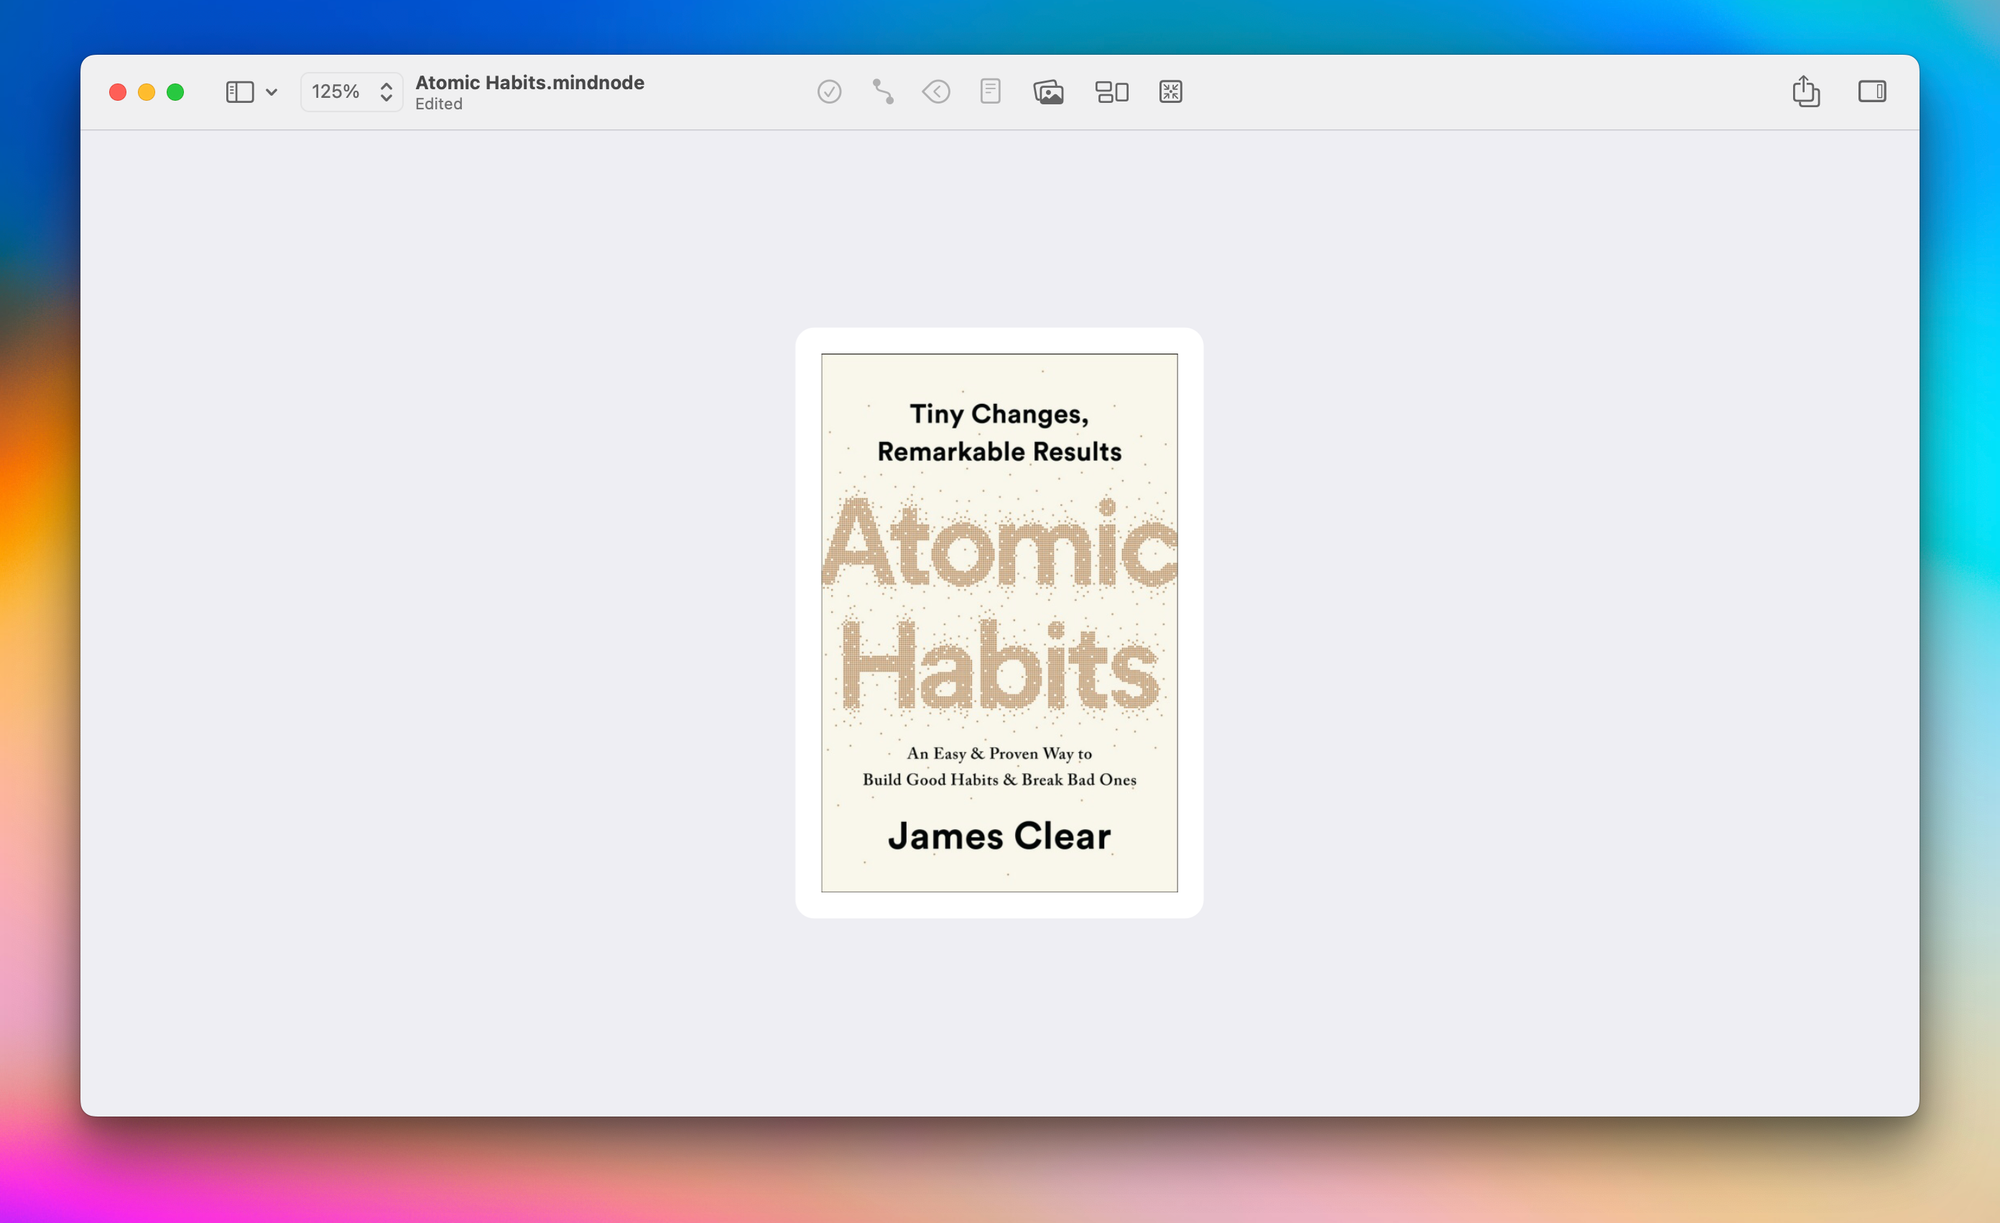Toggle the outline sidebar icon
This screenshot has width=2000, height=1223.
click(x=239, y=92)
